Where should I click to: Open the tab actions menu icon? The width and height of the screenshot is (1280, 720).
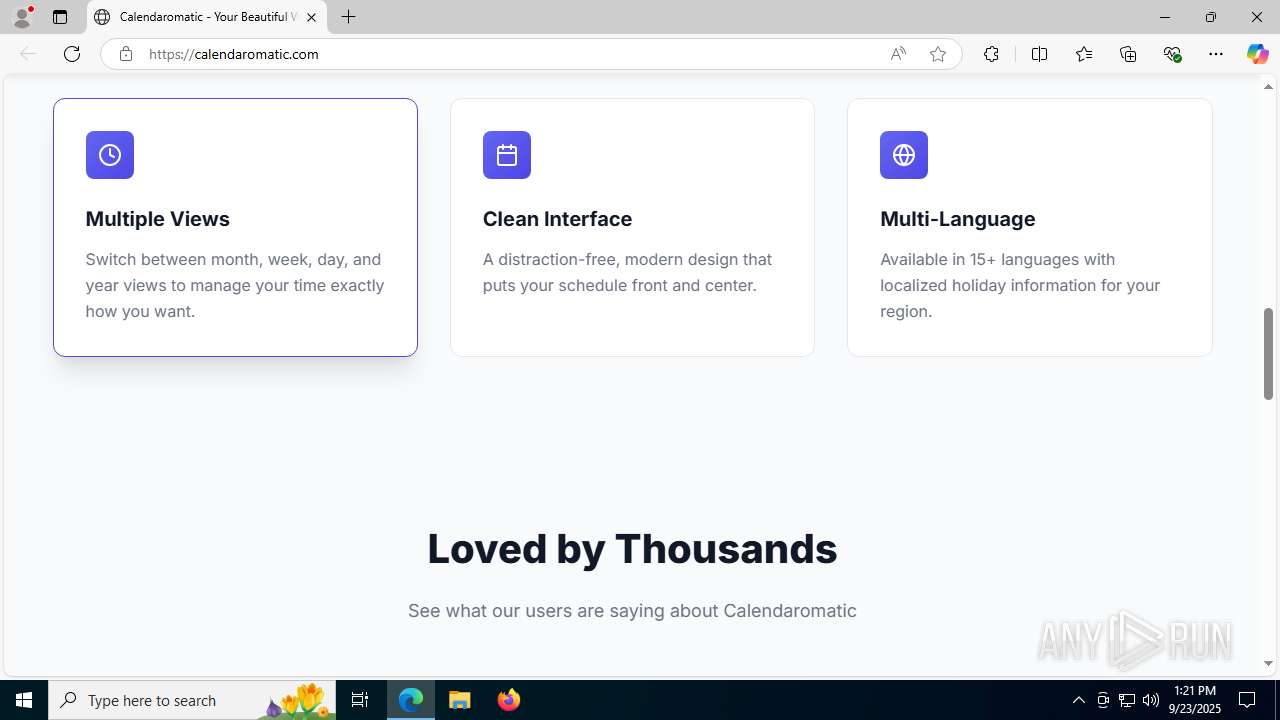click(x=60, y=17)
